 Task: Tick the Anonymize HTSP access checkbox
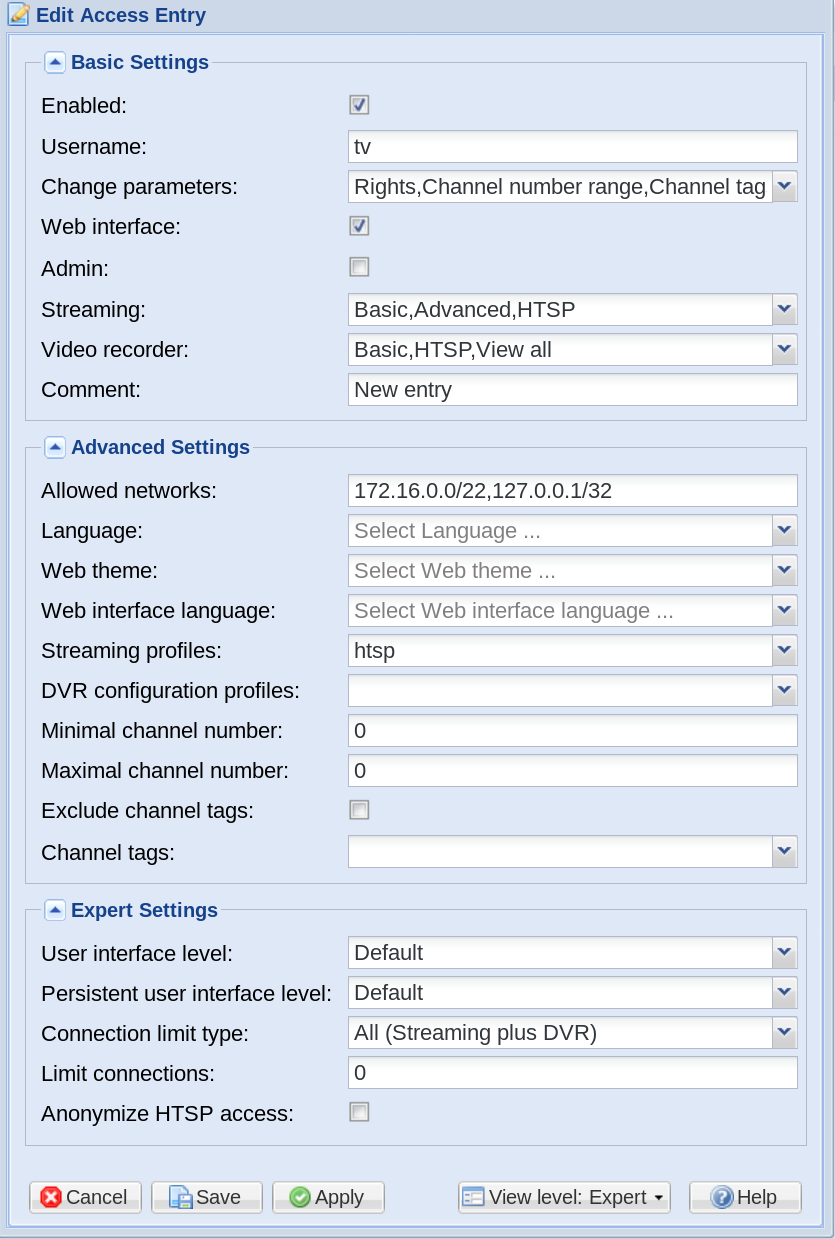(359, 1111)
